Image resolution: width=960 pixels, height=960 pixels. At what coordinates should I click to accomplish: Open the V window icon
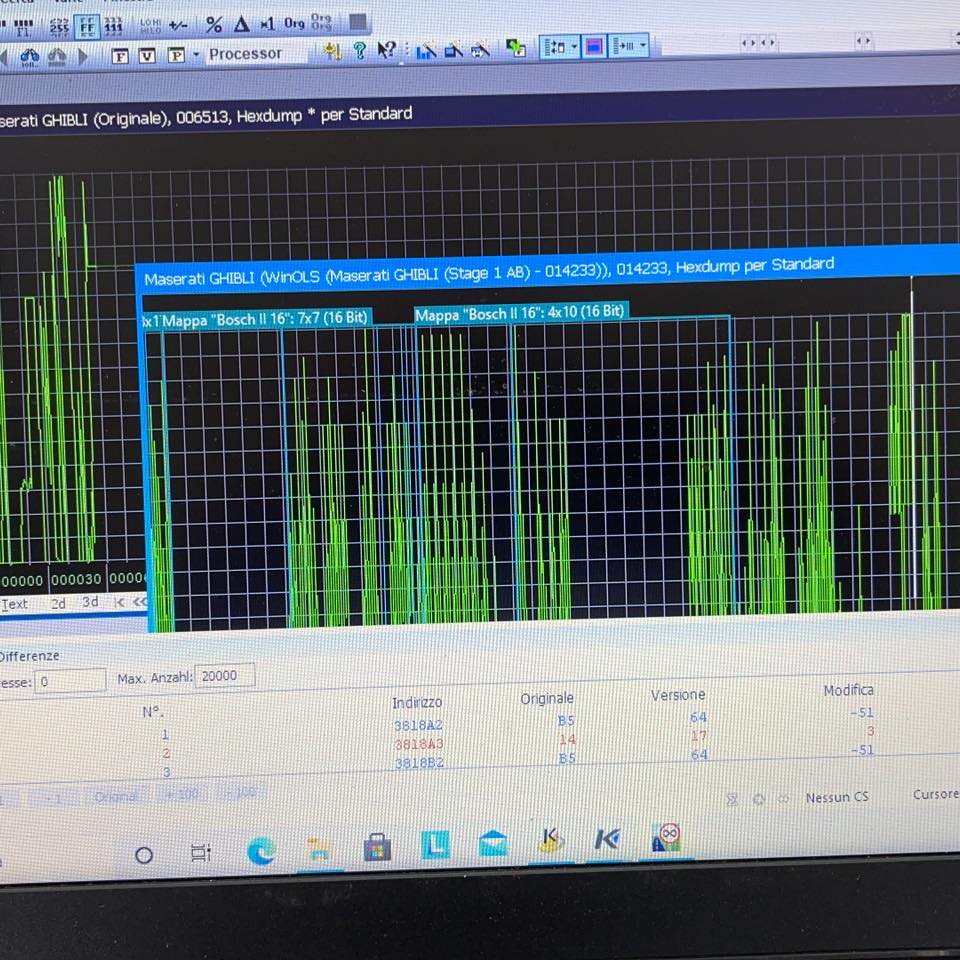coord(147,56)
